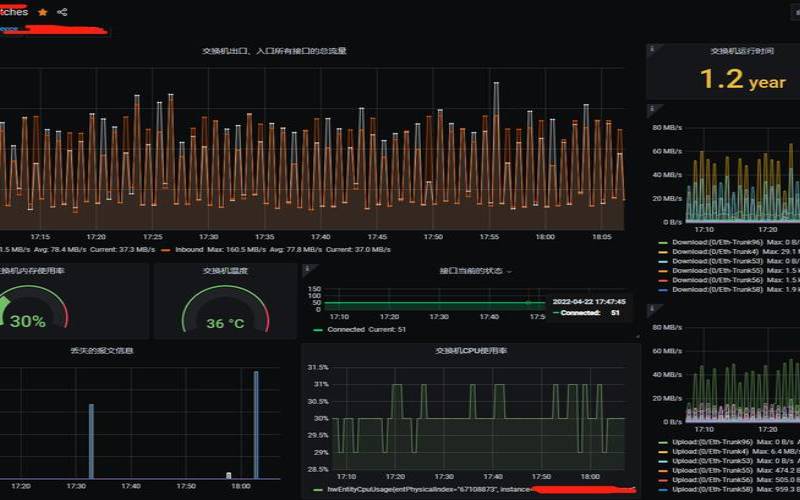Show info icon on 交换机运行时间 panel

click(653, 50)
